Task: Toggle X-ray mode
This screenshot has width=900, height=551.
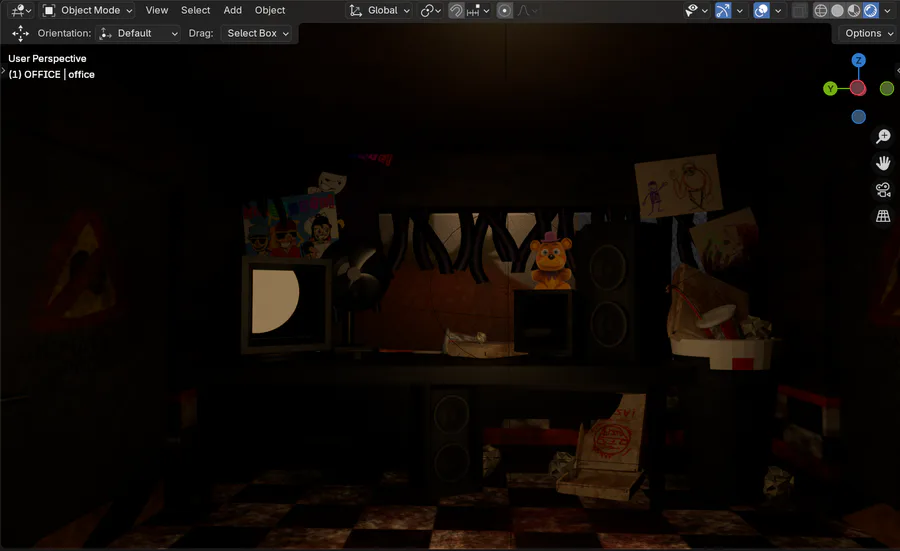Action: tap(799, 10)
